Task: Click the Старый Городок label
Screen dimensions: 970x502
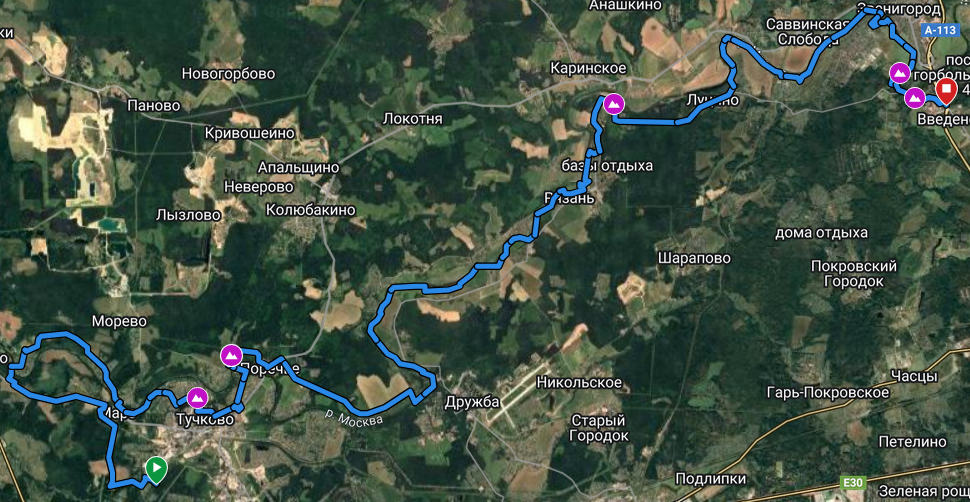Action: click(599, 428)
